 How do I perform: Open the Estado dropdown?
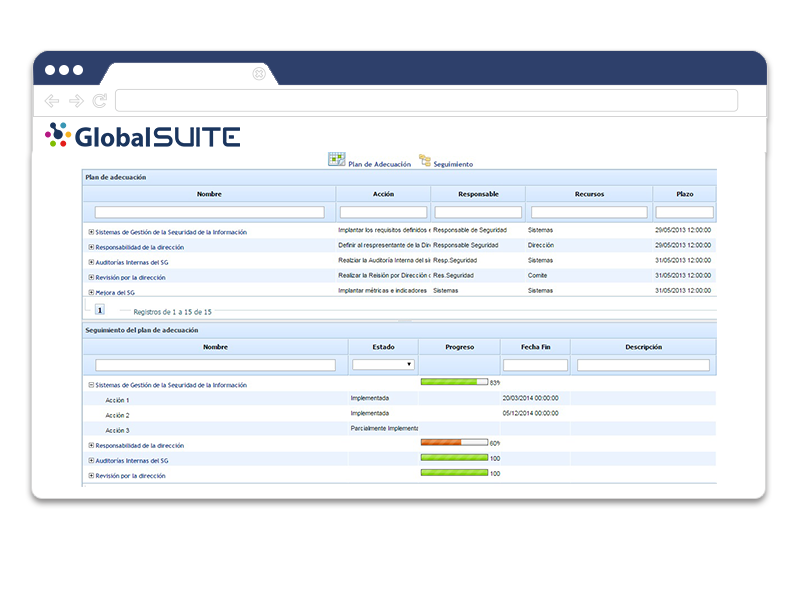pyautogui.click(x=411, y=364)
